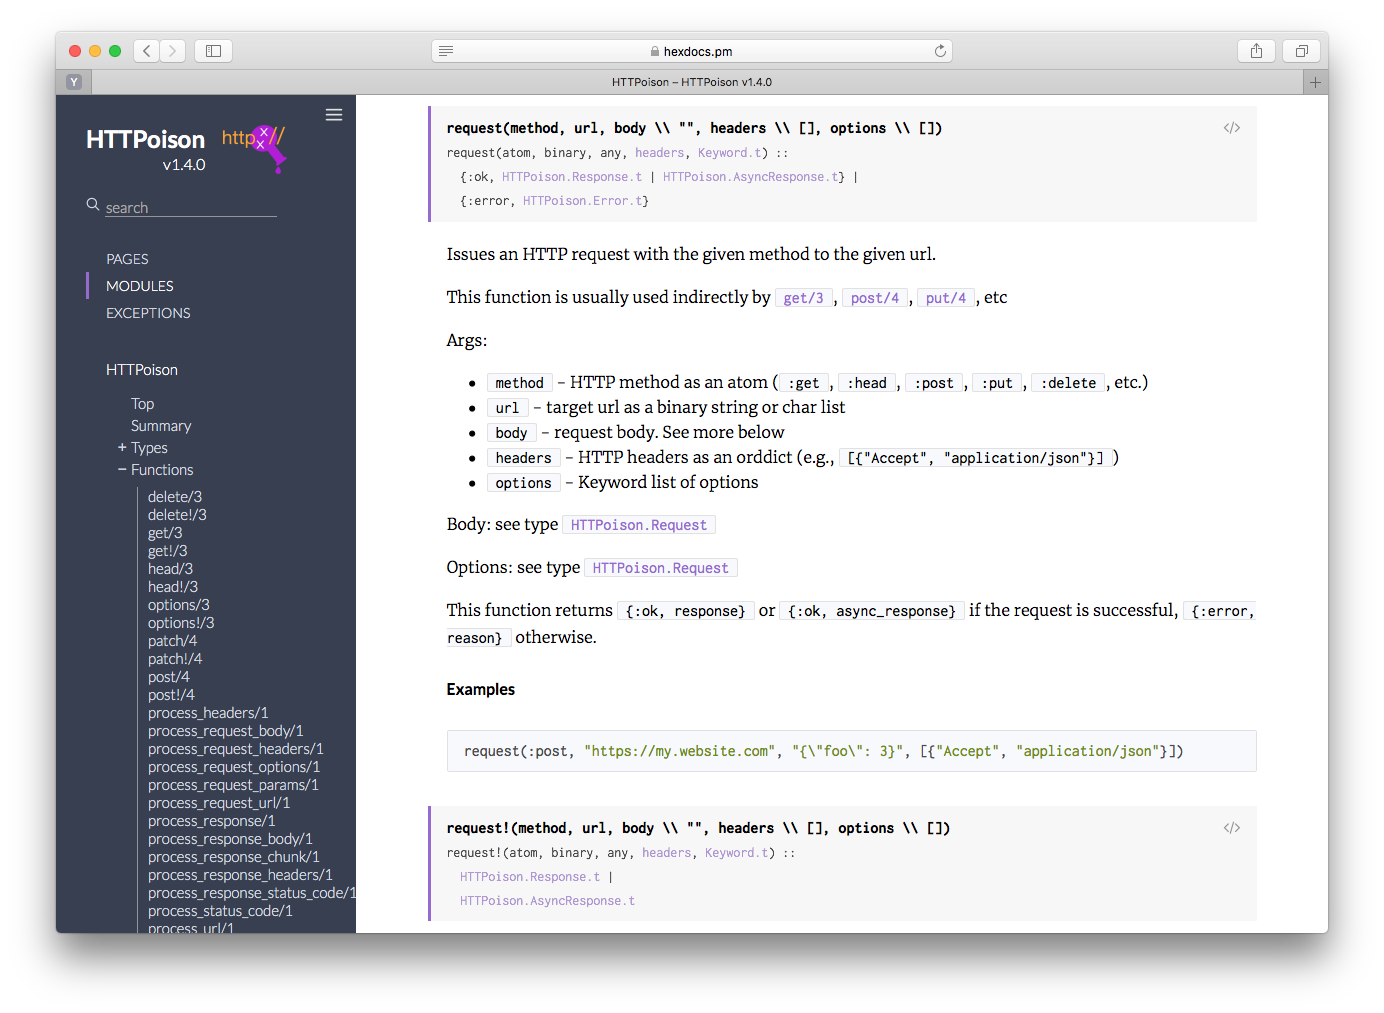Open HTTPoison.Response.t type in request spec
The width and height of the screenshot is (1384, 1013).
point(572,177)
